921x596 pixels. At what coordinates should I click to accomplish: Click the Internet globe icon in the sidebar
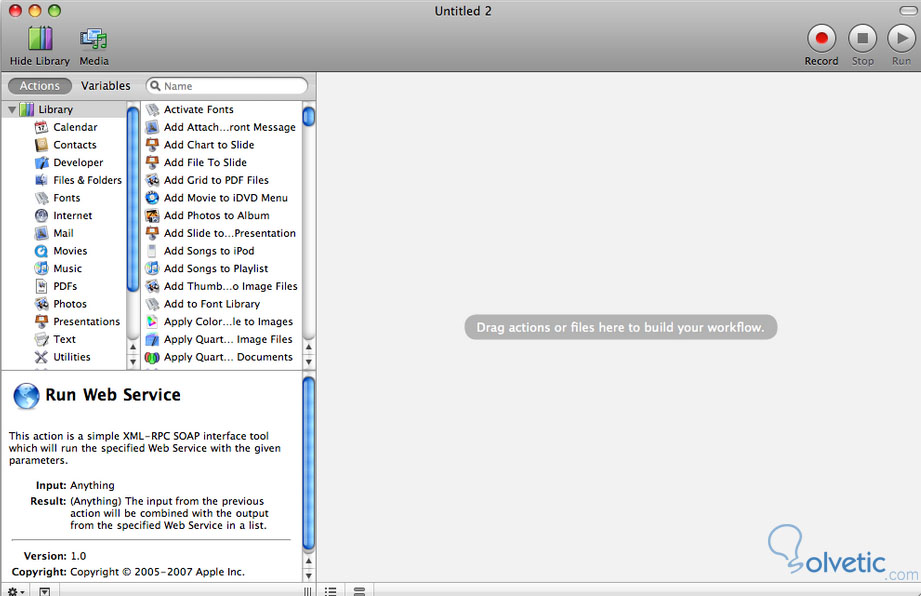[x=41, y=215]
